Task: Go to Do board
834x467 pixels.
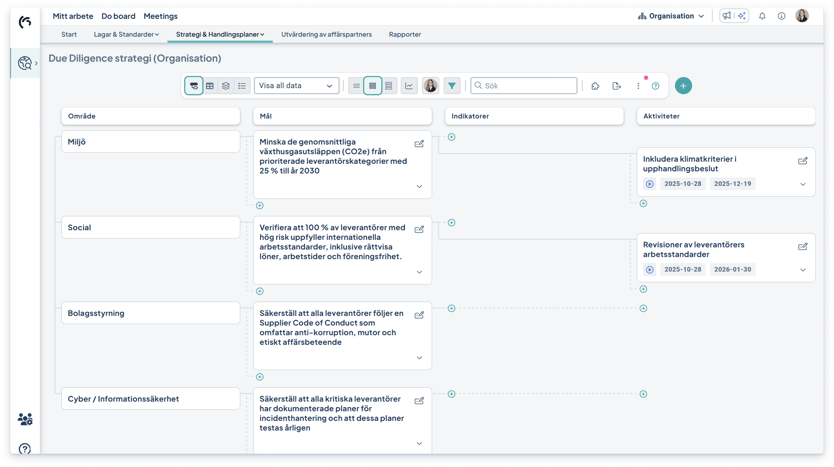Action: [x=118, y=16]
